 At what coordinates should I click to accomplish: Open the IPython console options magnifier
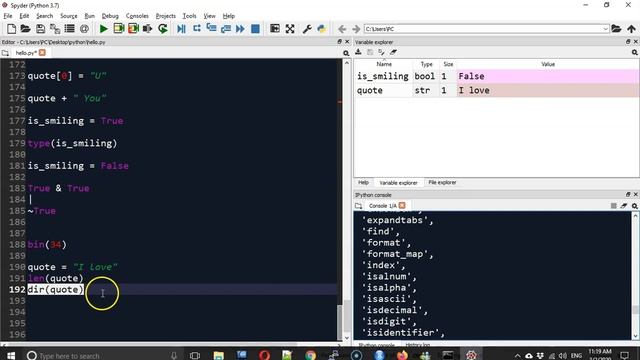(x=635, y=206)
